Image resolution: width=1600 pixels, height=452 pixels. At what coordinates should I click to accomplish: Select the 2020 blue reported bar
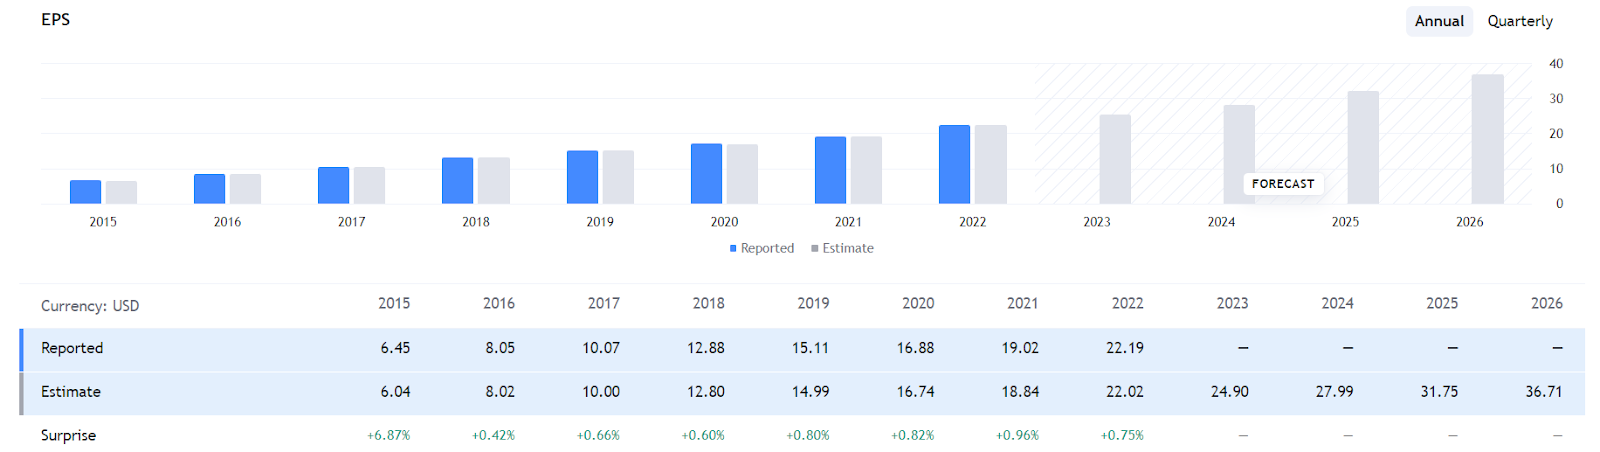tap(707, 174)
